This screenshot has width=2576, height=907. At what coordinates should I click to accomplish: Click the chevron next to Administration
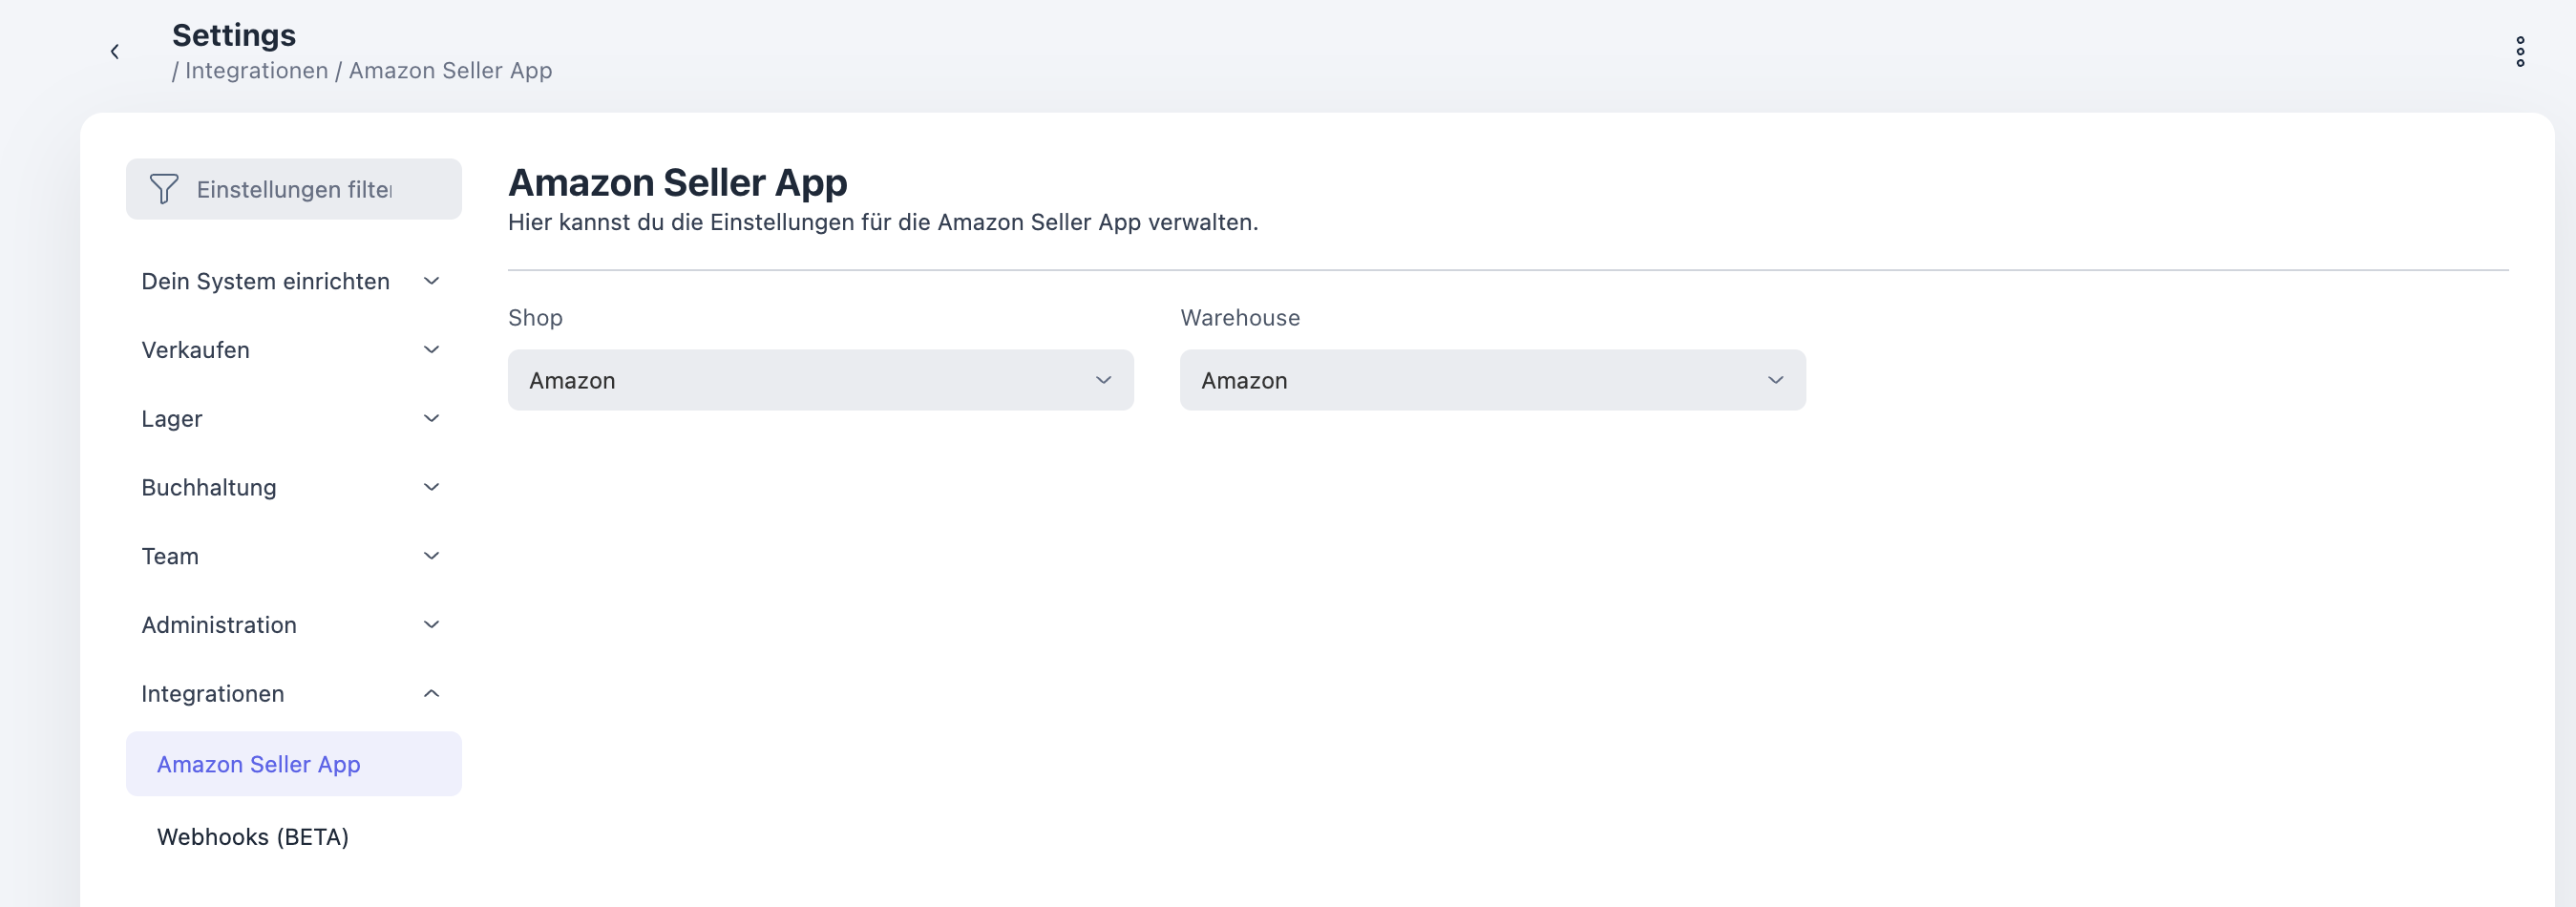(431, 625)
